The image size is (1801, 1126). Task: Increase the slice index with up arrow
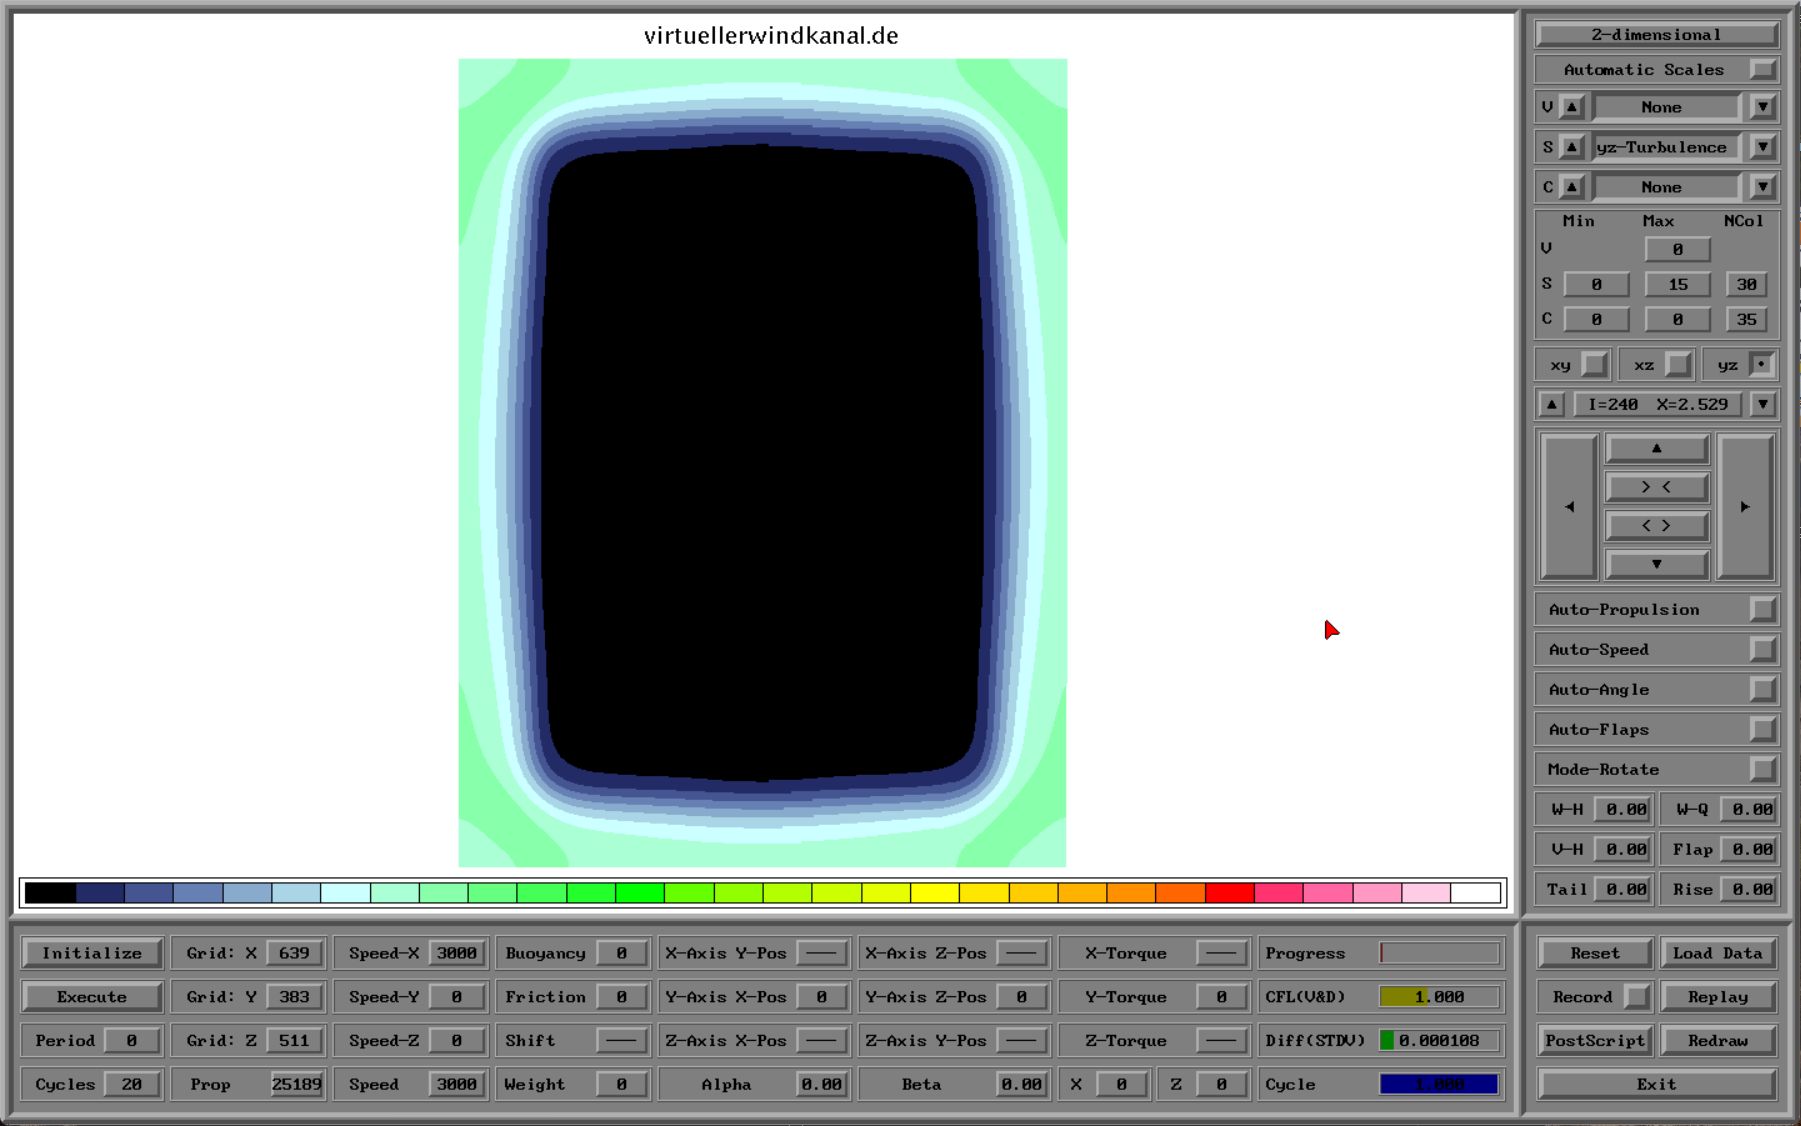(1551, 404)
